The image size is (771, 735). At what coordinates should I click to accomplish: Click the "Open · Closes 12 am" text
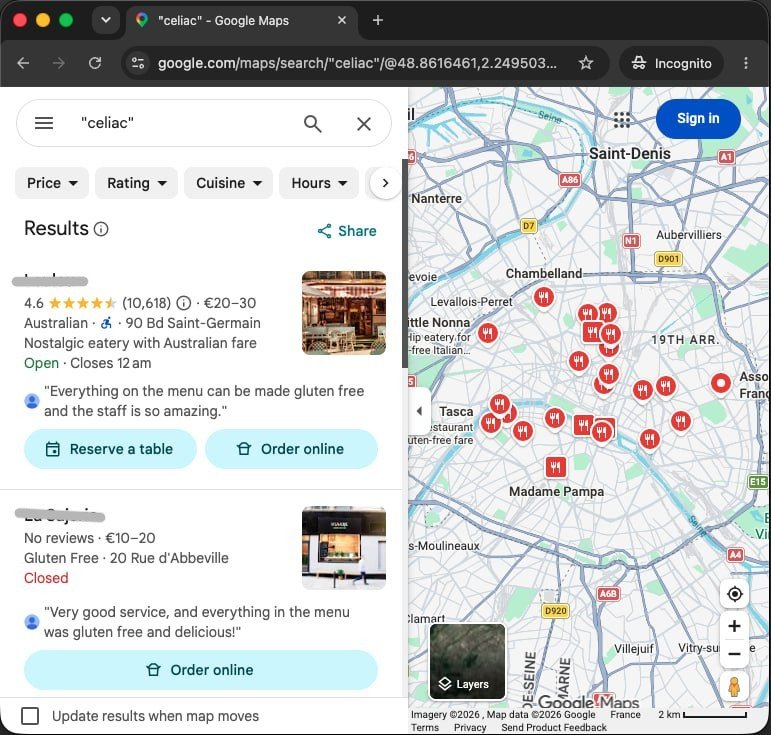[88, 363]
